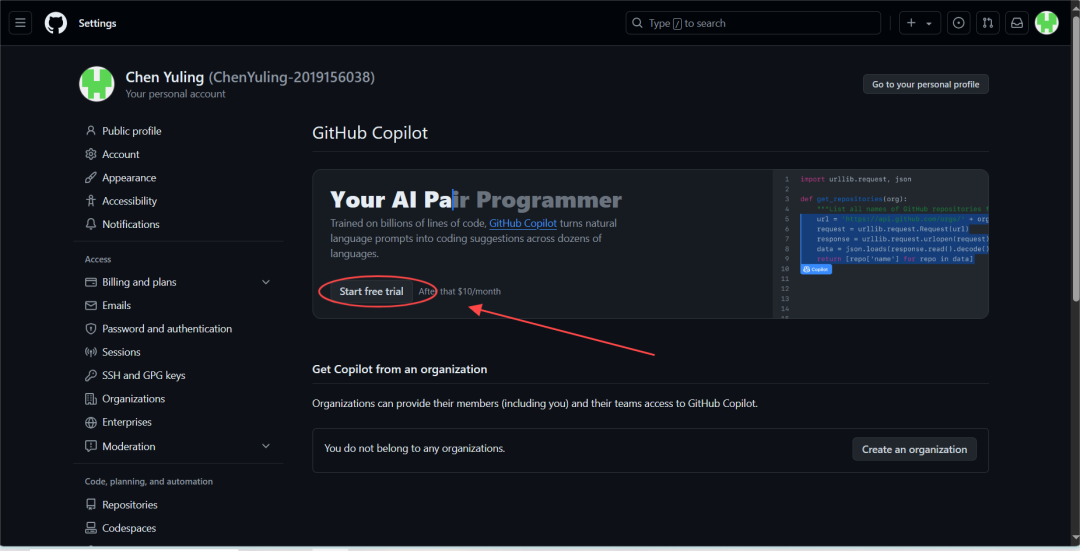The height and width of the screenshot is (551, 1080).
Task: Click the broadcast icon beside Sessions
Action: 90,352
